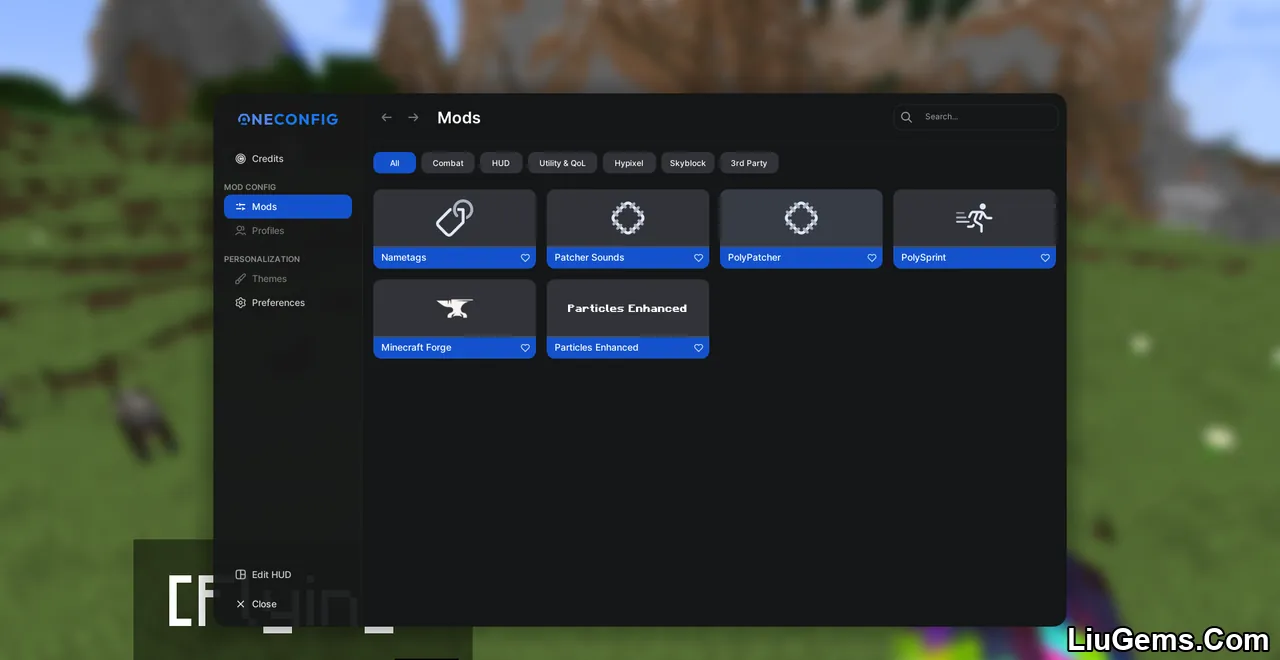Click the Minecraft Forge label bar
The height and width of the screenshot is (660, 1280).
point(454,348)
